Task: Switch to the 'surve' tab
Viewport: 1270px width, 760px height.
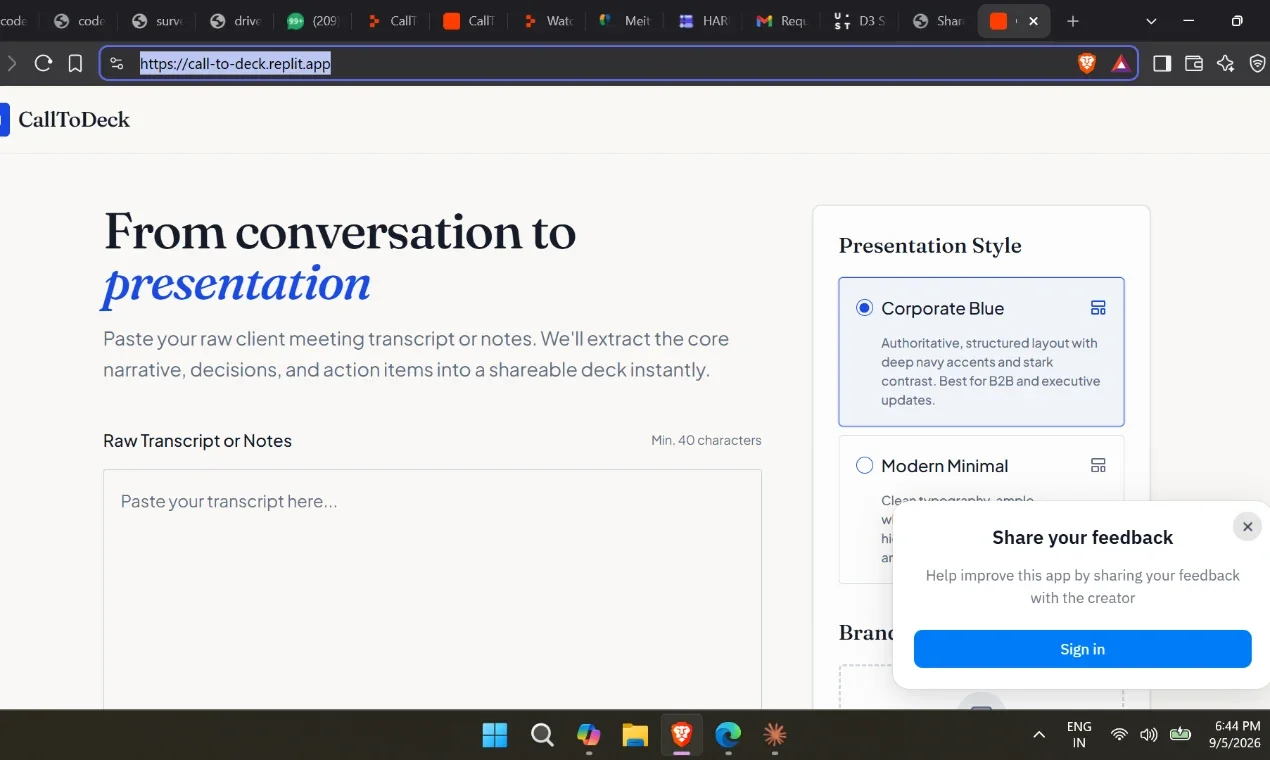Action: point(155,21)
